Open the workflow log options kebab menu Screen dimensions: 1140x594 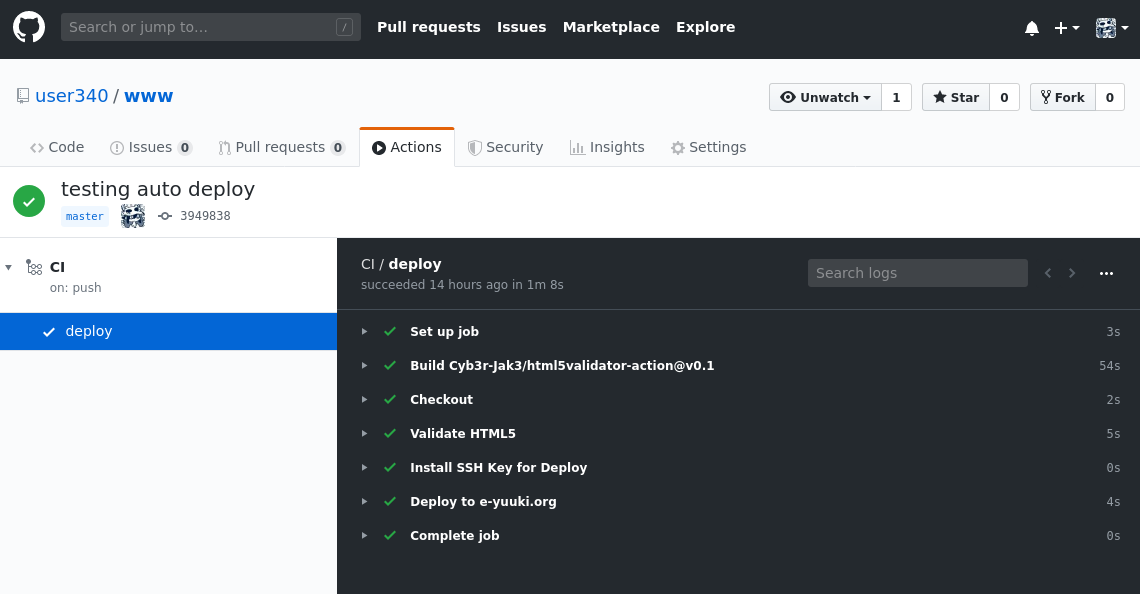pyautogui.click(x=1106, y=273)
